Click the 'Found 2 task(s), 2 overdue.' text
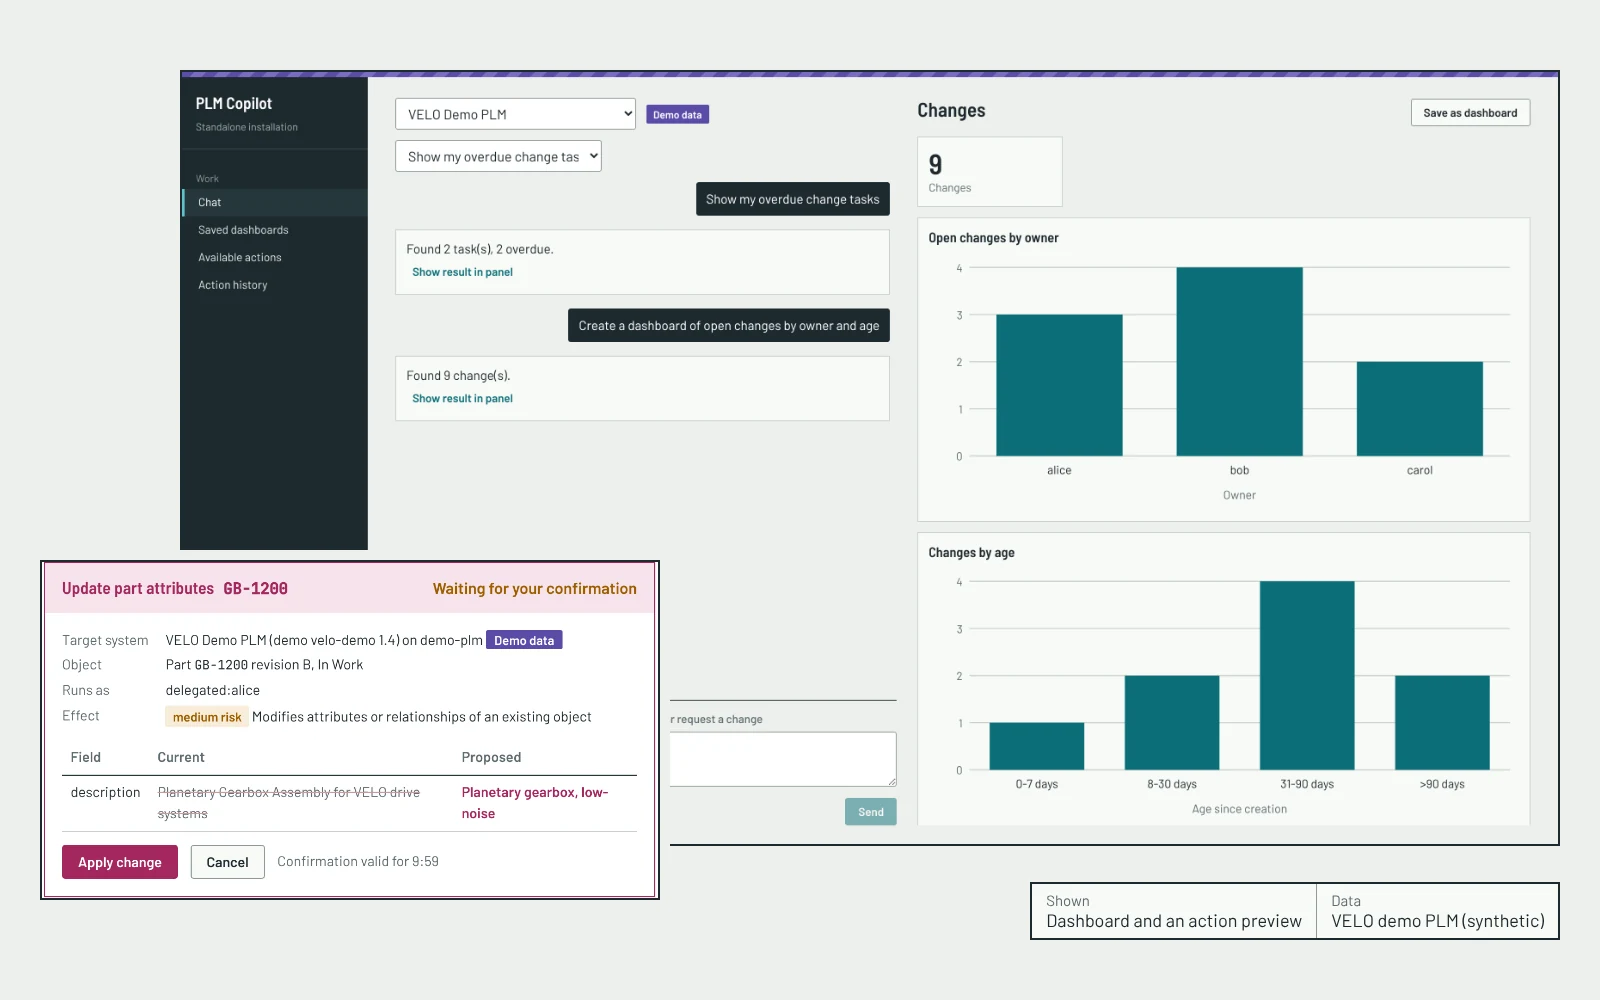This screenshot has width=1600, height=1000. pyautogui.click(x=480, y=249)
